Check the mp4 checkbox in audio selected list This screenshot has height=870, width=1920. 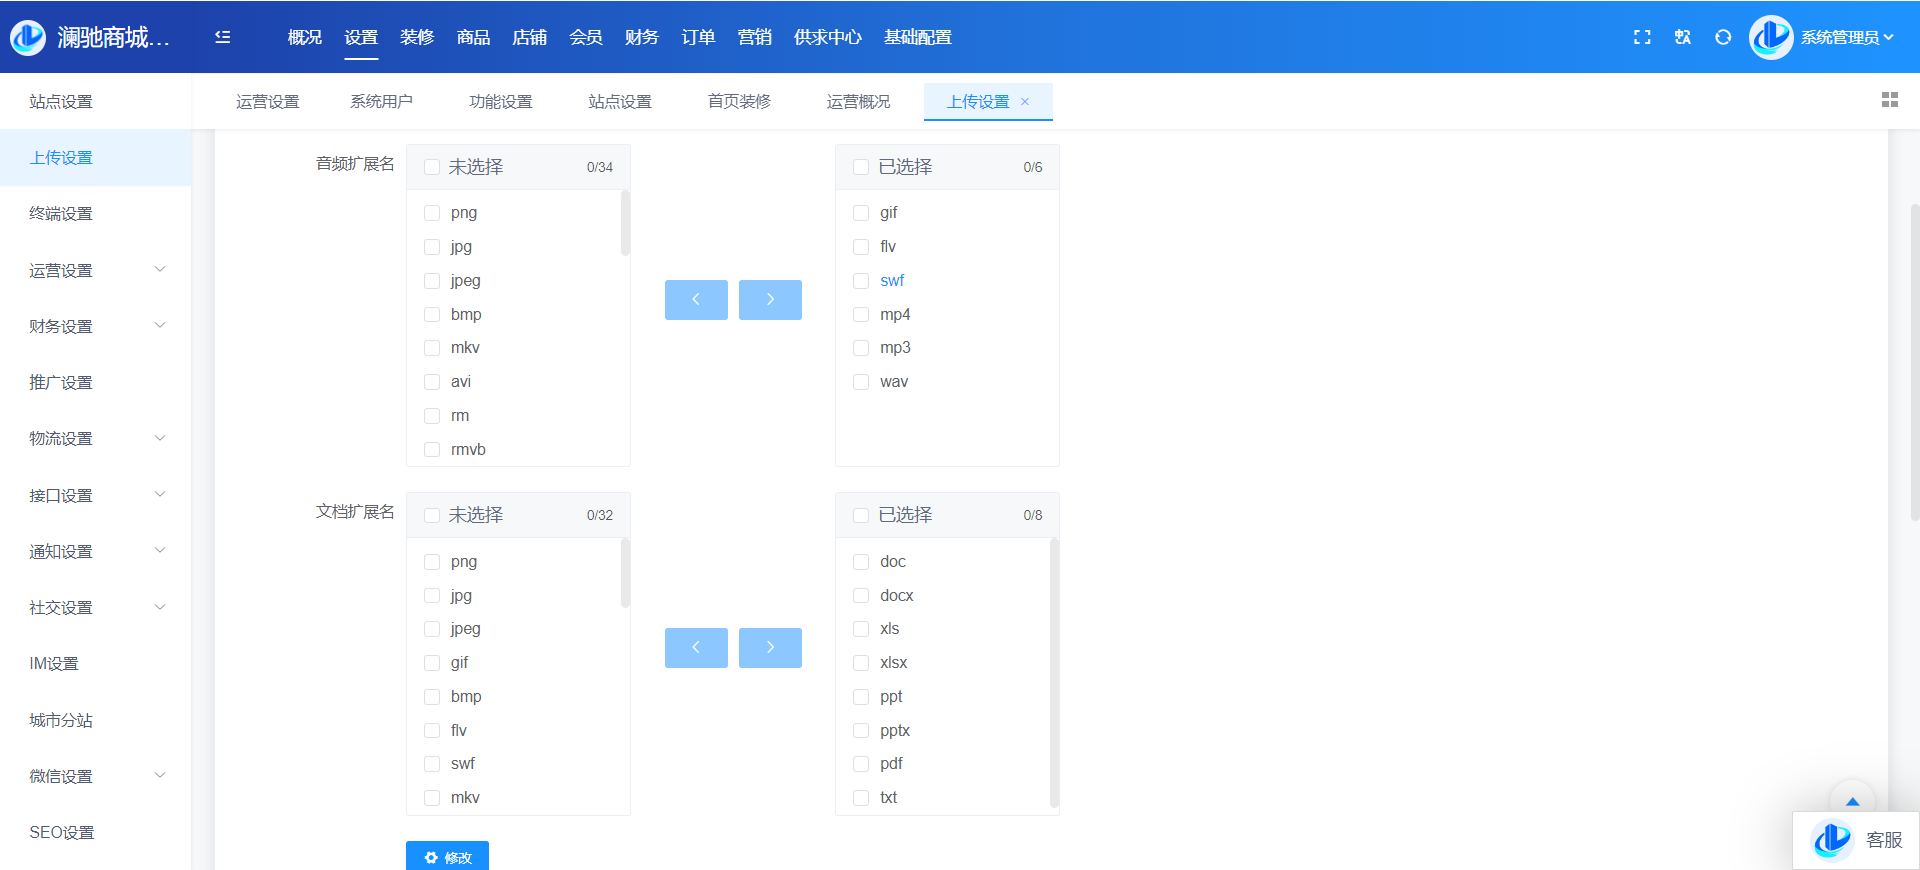tap(861, 315)
